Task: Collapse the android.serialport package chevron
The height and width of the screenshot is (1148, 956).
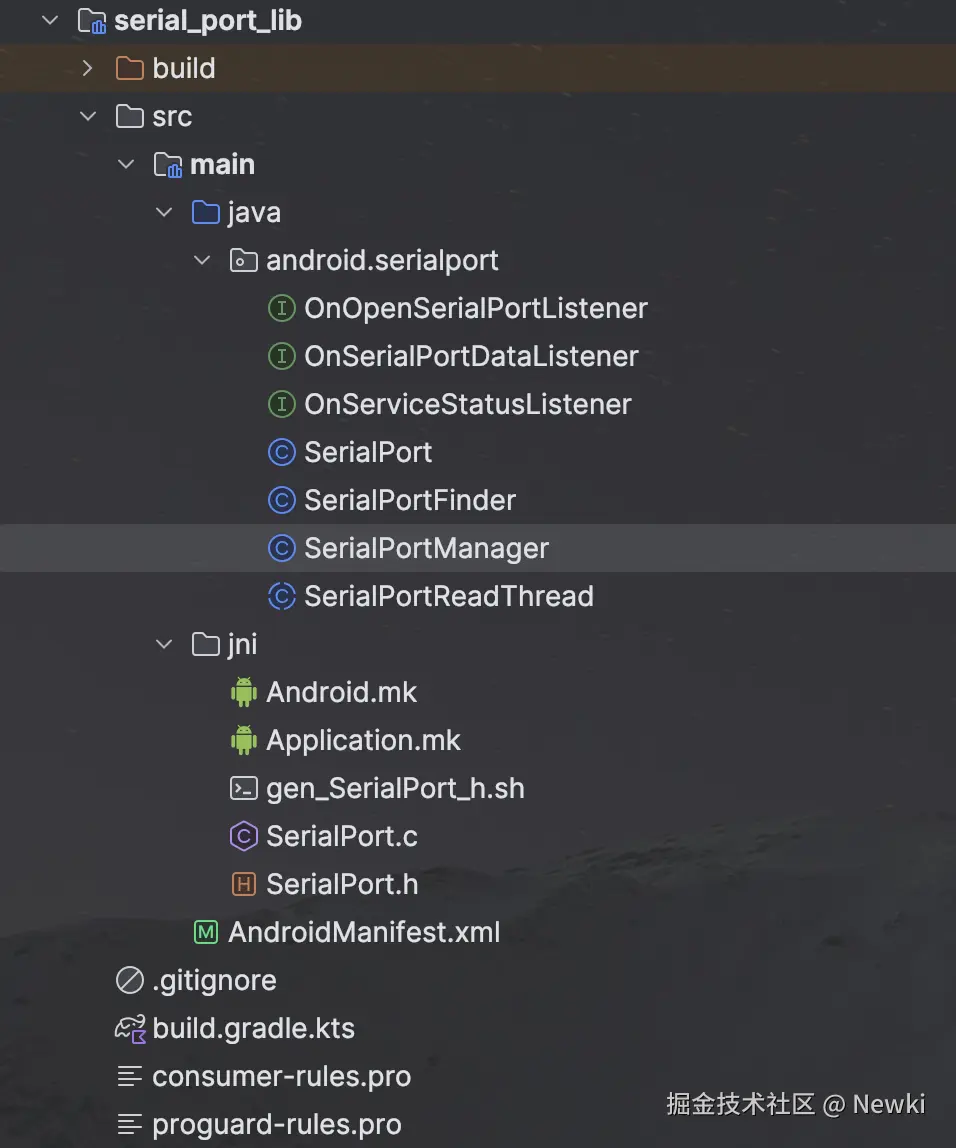Action: (x=203, y=260)
